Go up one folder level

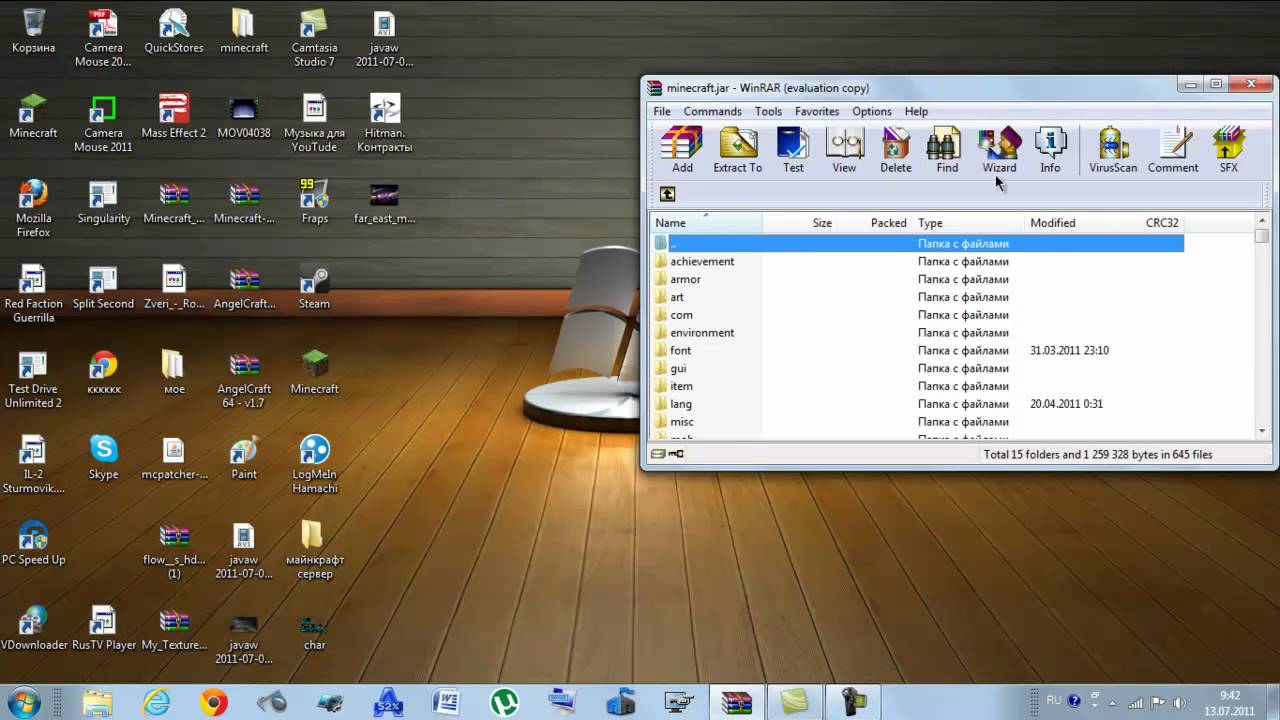point(668,194)
